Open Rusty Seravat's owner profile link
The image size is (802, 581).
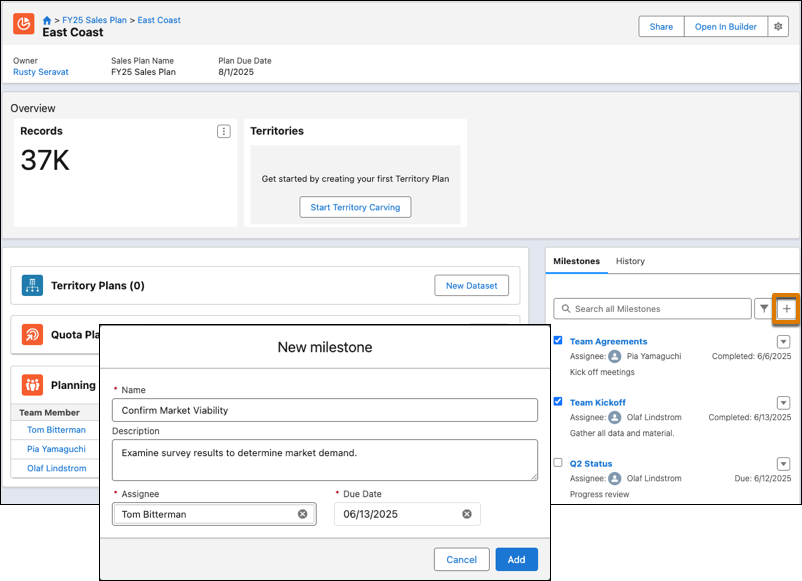coord(39,71)
